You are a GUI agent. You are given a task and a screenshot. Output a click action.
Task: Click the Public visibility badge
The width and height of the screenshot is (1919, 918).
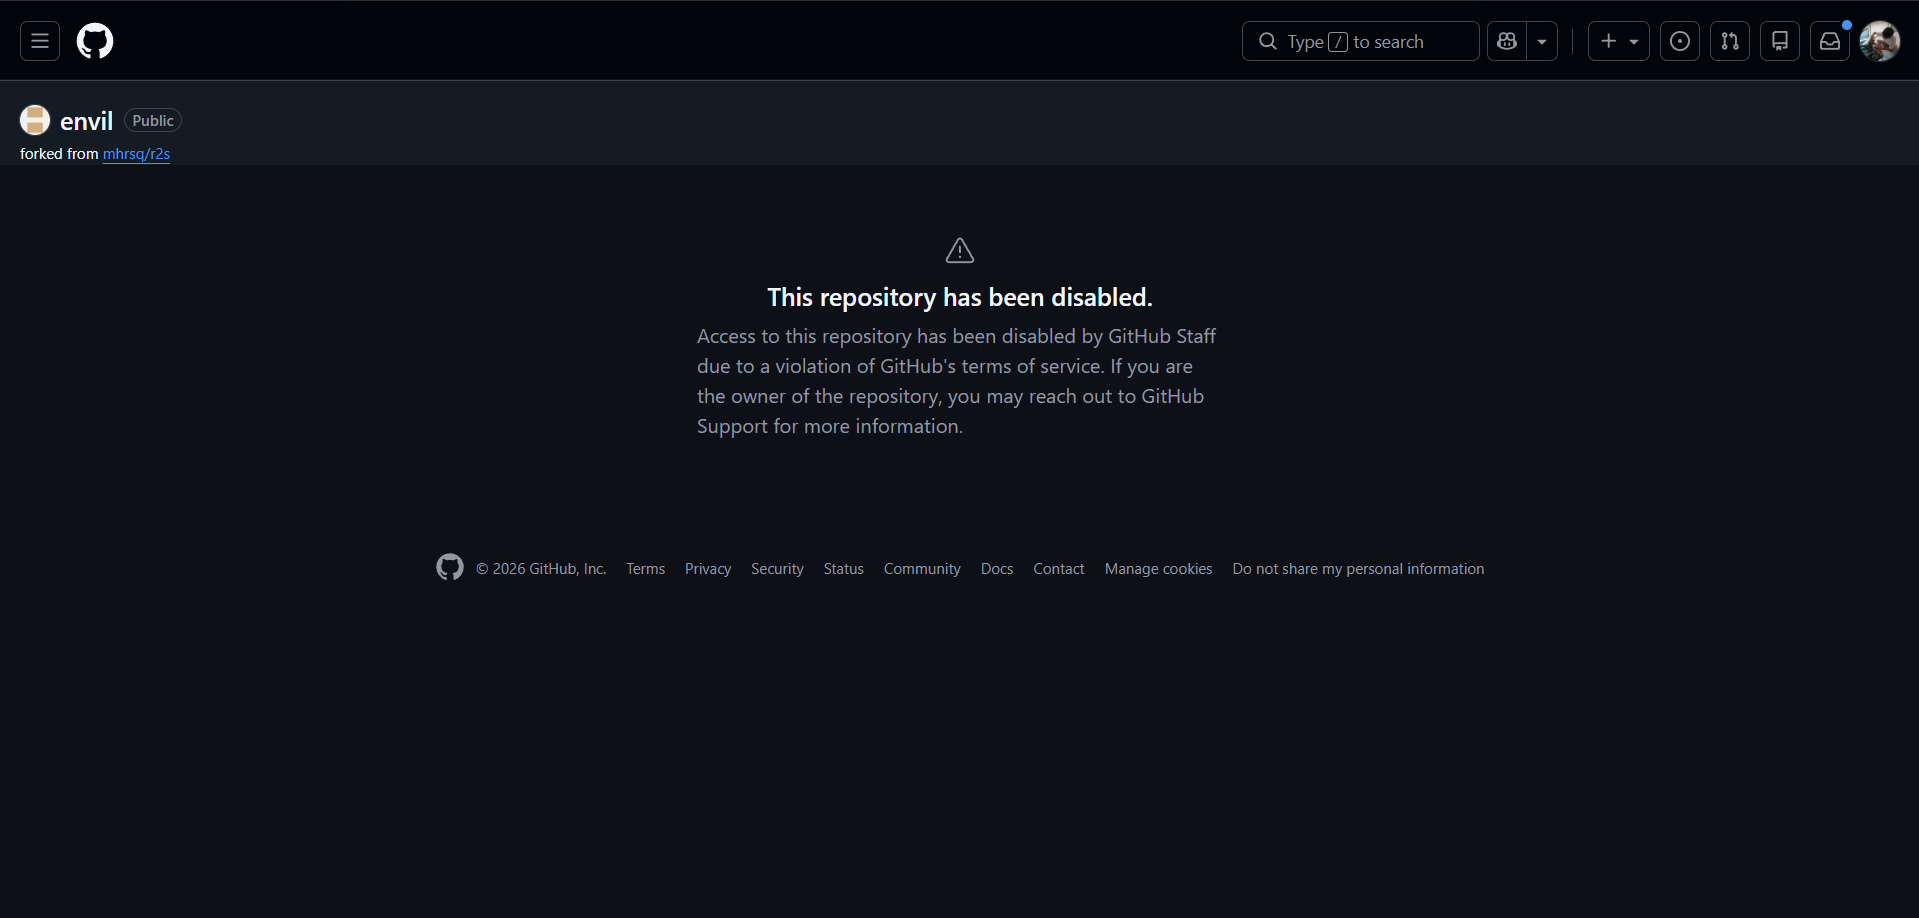[x=153, y=121]
